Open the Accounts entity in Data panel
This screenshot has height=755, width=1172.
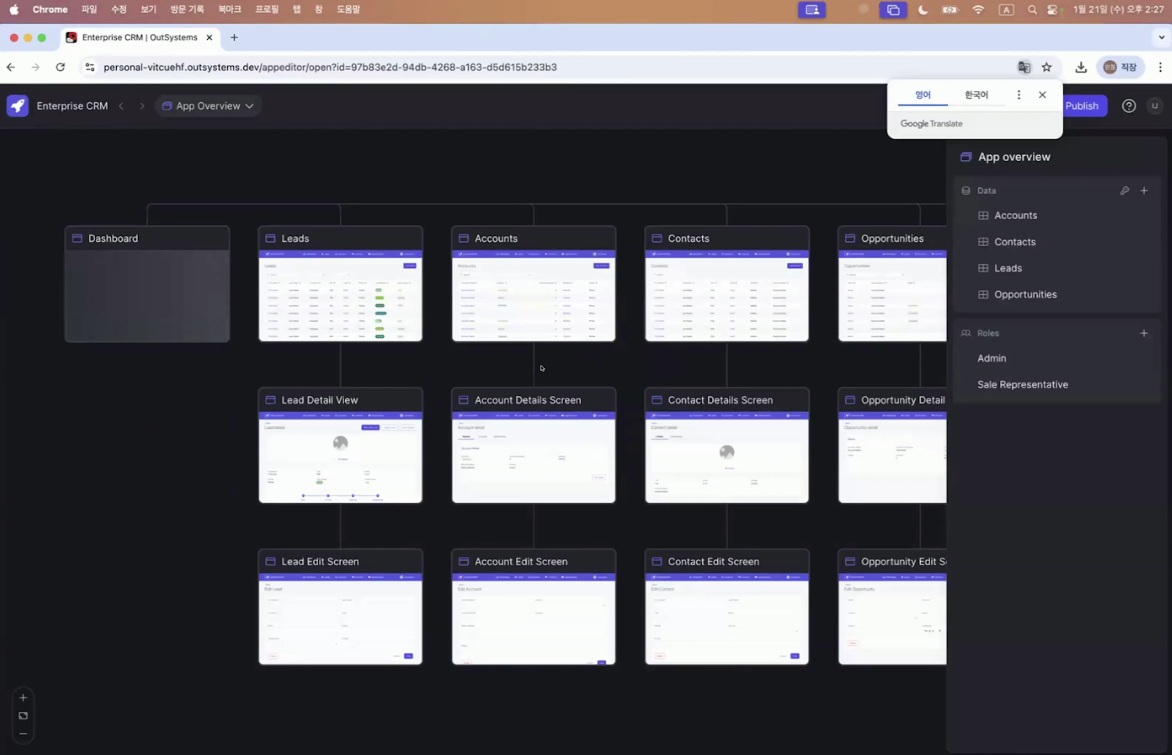(x=1015, y=216)
